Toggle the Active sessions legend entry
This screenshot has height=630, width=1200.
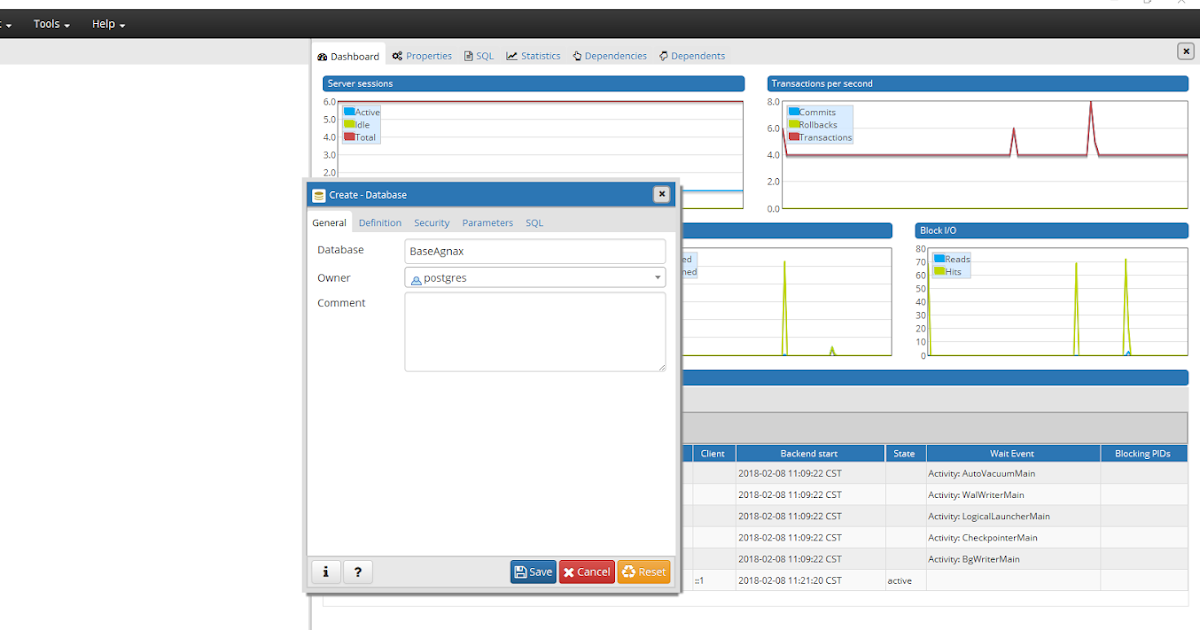tap(360, 112)
